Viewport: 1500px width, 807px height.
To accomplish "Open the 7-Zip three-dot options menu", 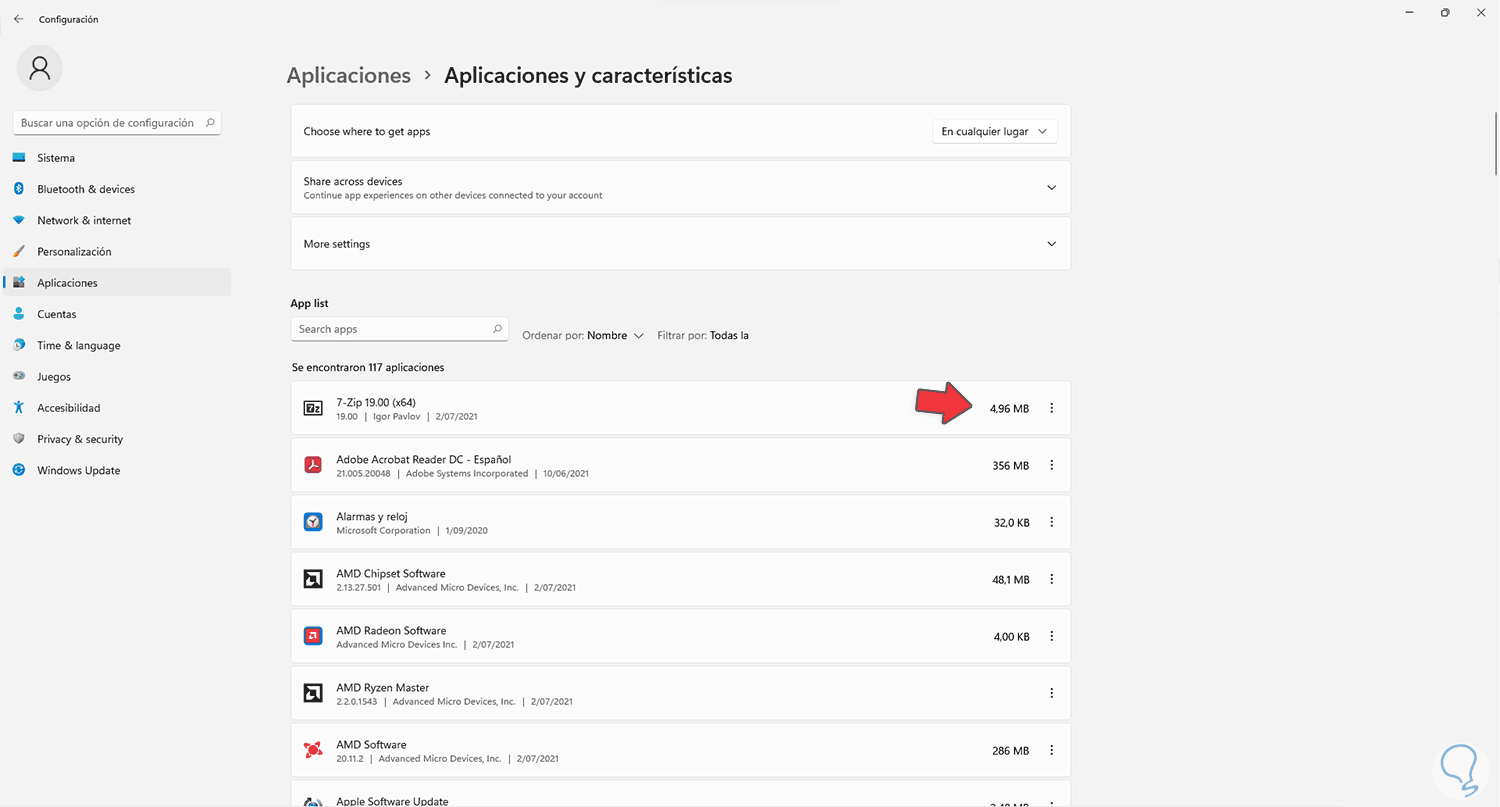I will [x=1051, y=408].
